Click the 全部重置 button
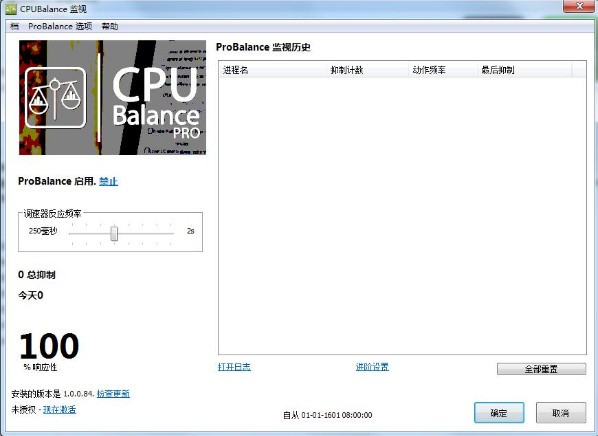The width and height of the screenshot is (598, 436). (x=541, y=369)
